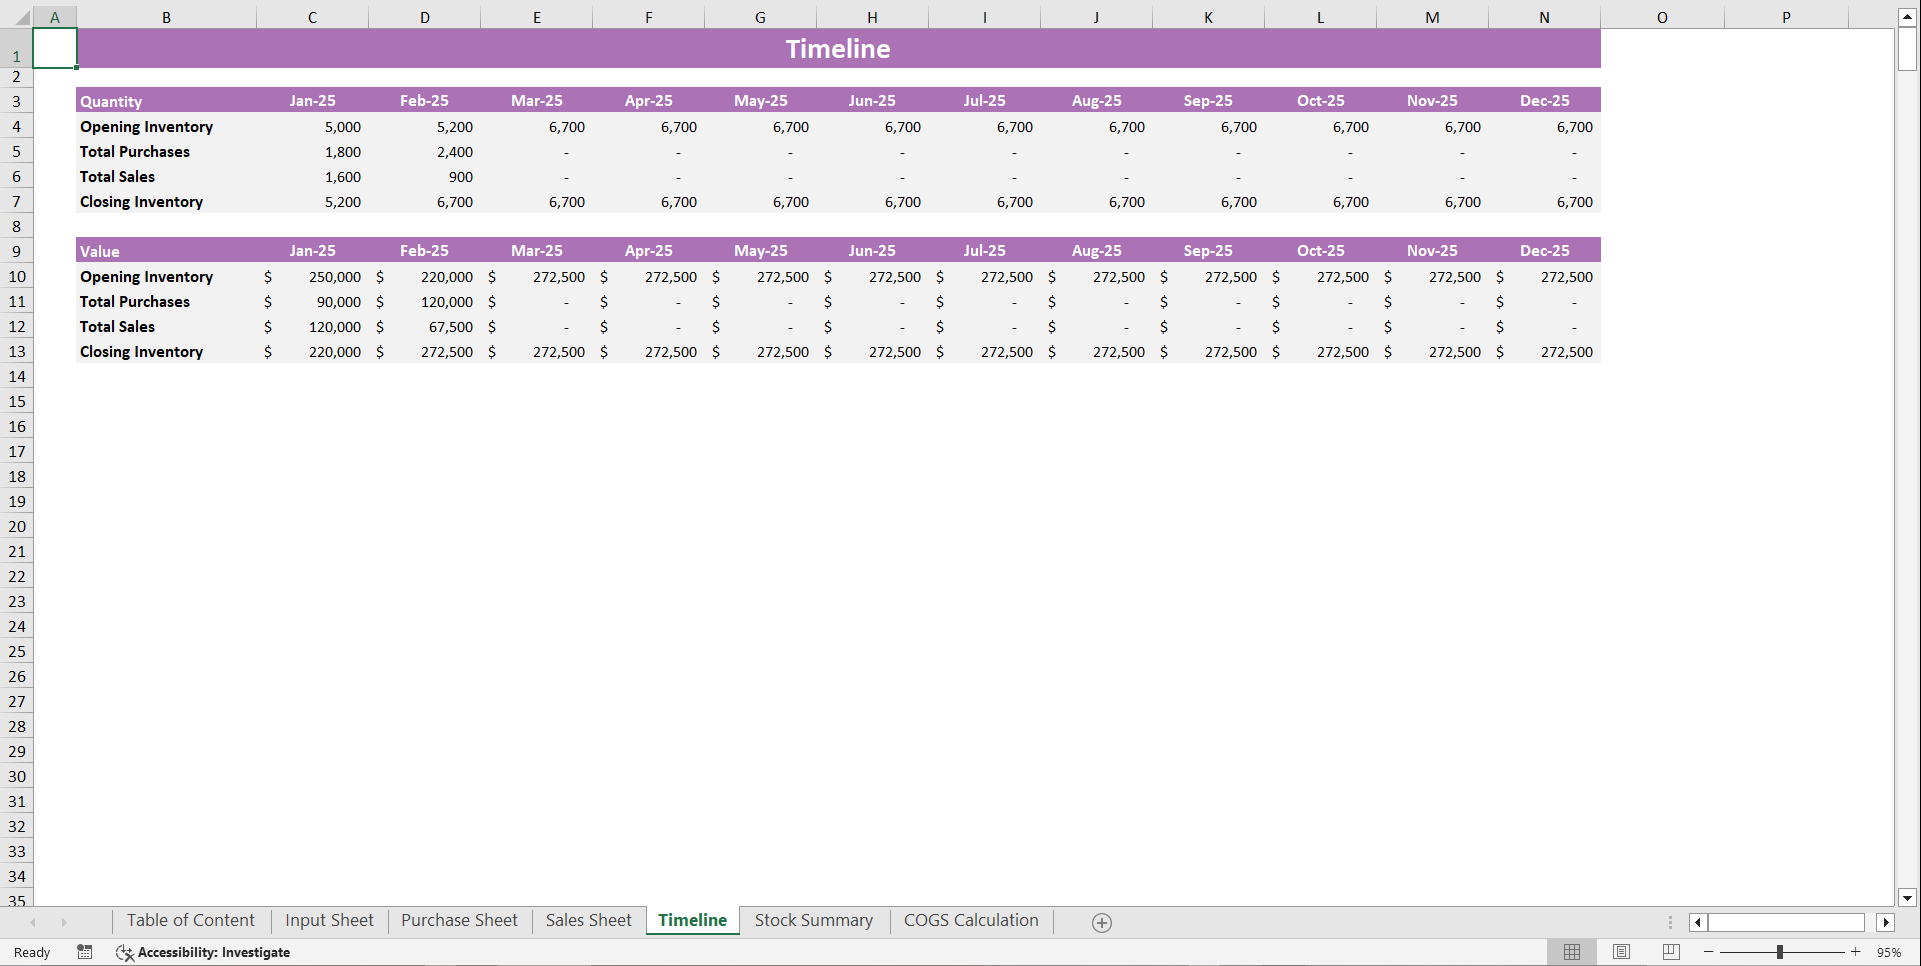Select column C header

(312, 16)
